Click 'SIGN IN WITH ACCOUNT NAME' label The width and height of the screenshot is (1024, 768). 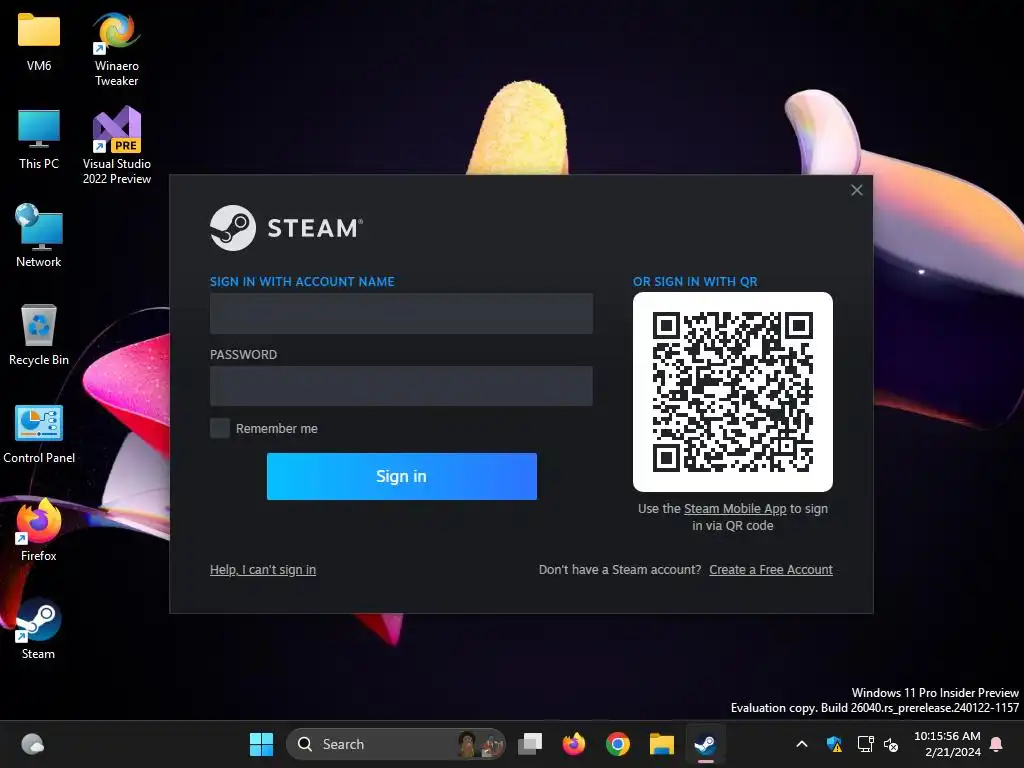[302, 281]
